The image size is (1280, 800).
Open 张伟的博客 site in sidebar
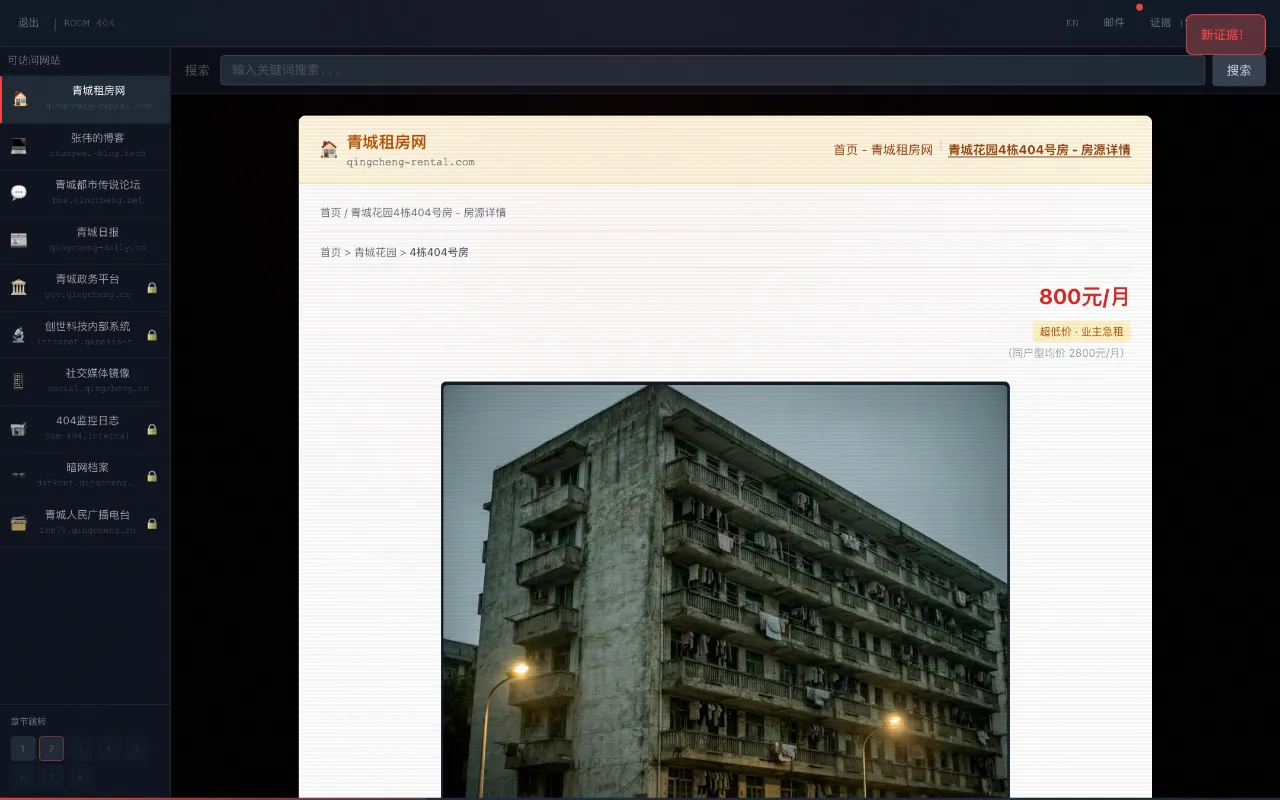[85, 146]
